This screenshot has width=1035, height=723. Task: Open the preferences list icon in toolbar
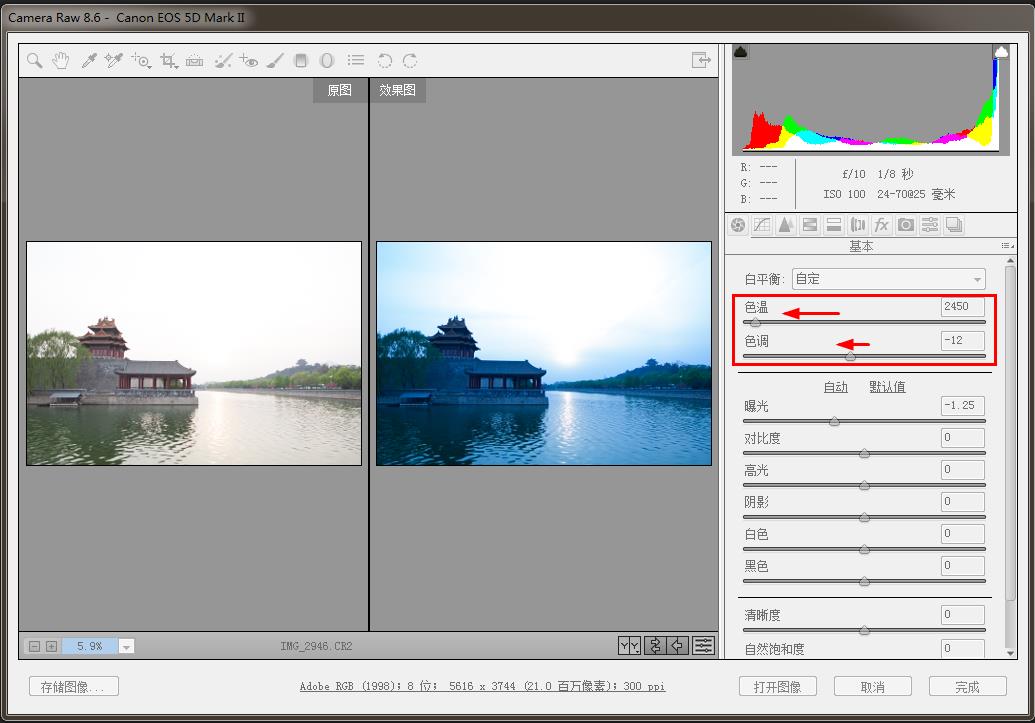356,60
